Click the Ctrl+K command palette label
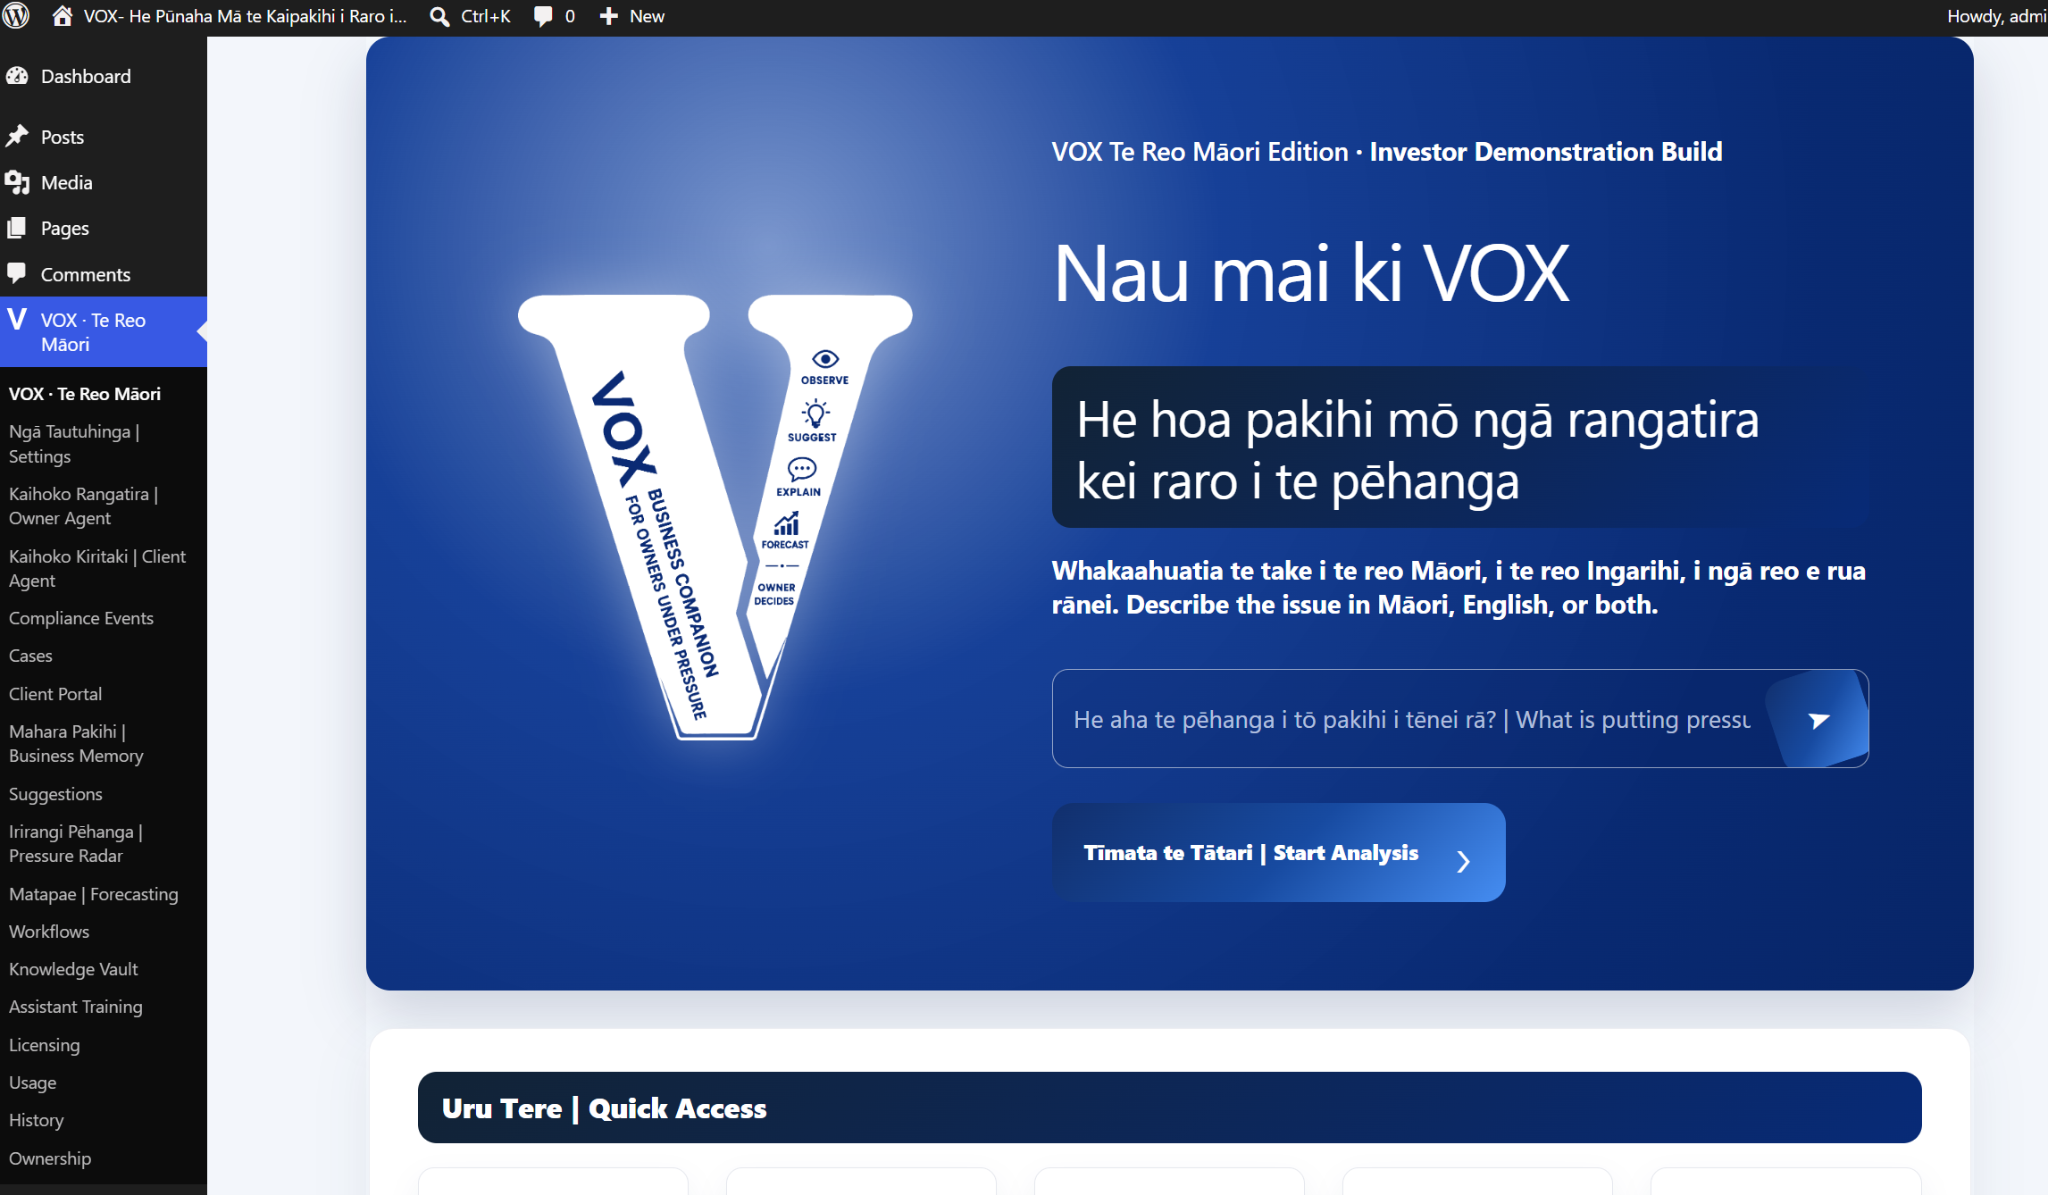The width and height of the screenshot is (2048, 1195). pos(485,16)
